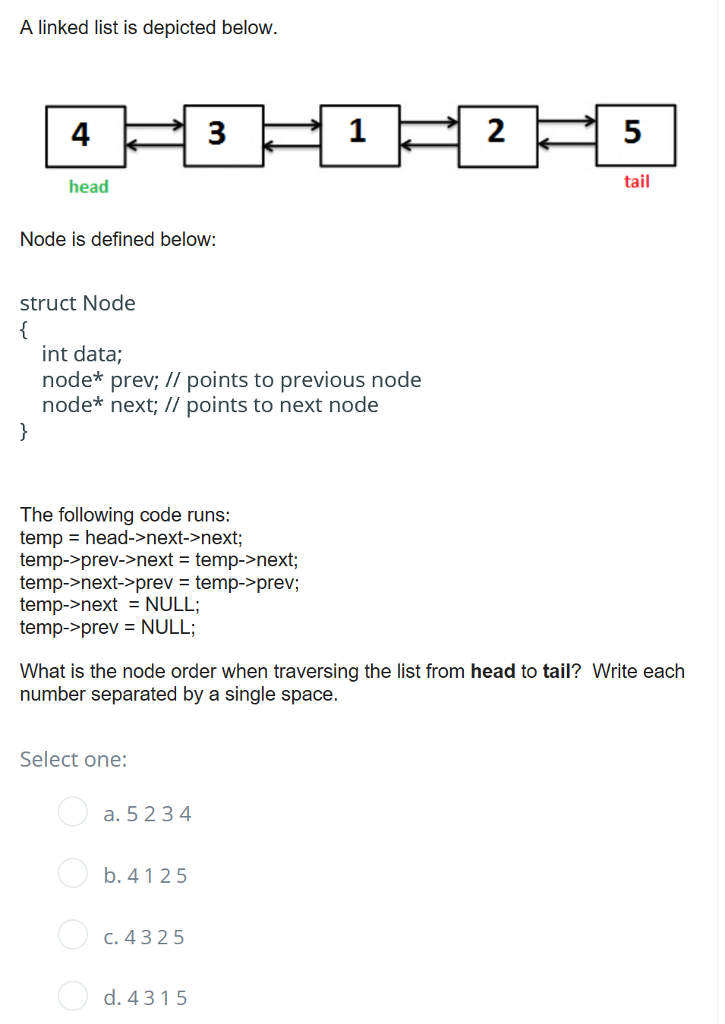Image resolution: width=725 pixels, height=1024 pixels.
Task: Click the node box containing 4
Action: click(x=84, y=135)
